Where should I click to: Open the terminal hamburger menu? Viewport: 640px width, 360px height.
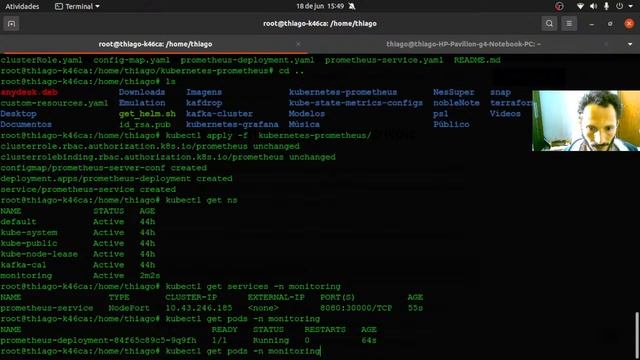pos(569,24)
